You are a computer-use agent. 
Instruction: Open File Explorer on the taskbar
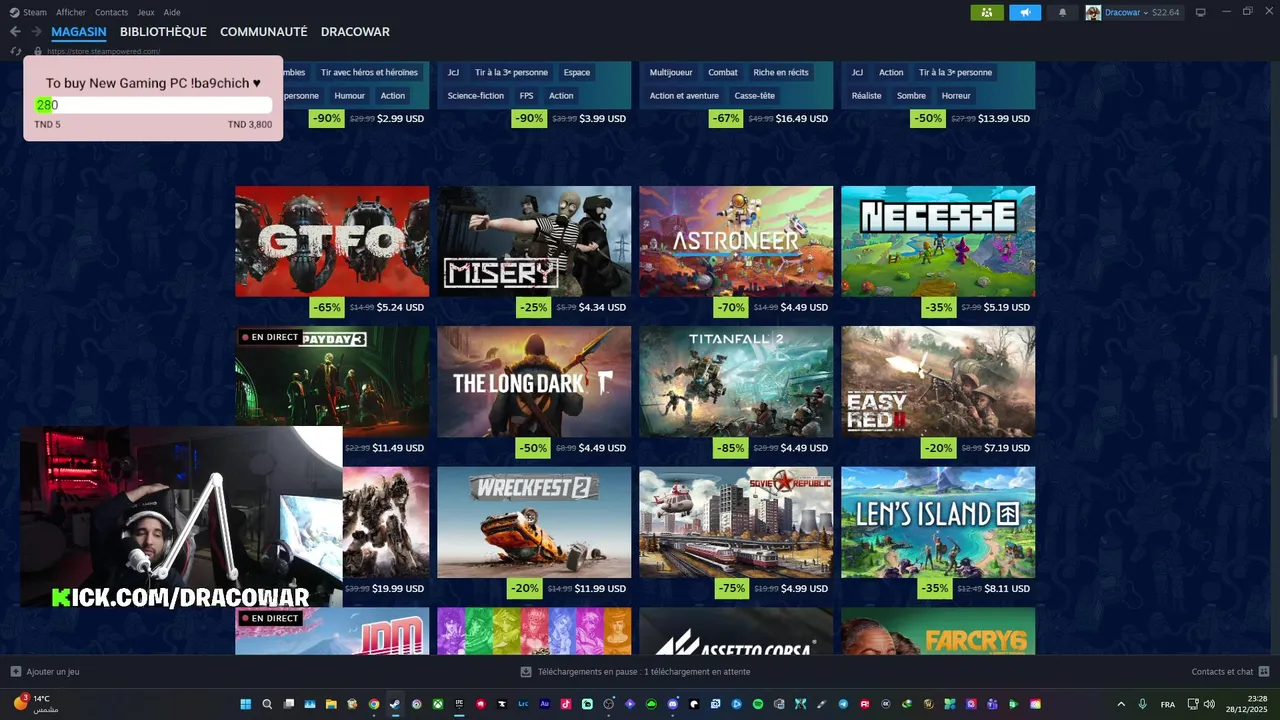point(331,704)
